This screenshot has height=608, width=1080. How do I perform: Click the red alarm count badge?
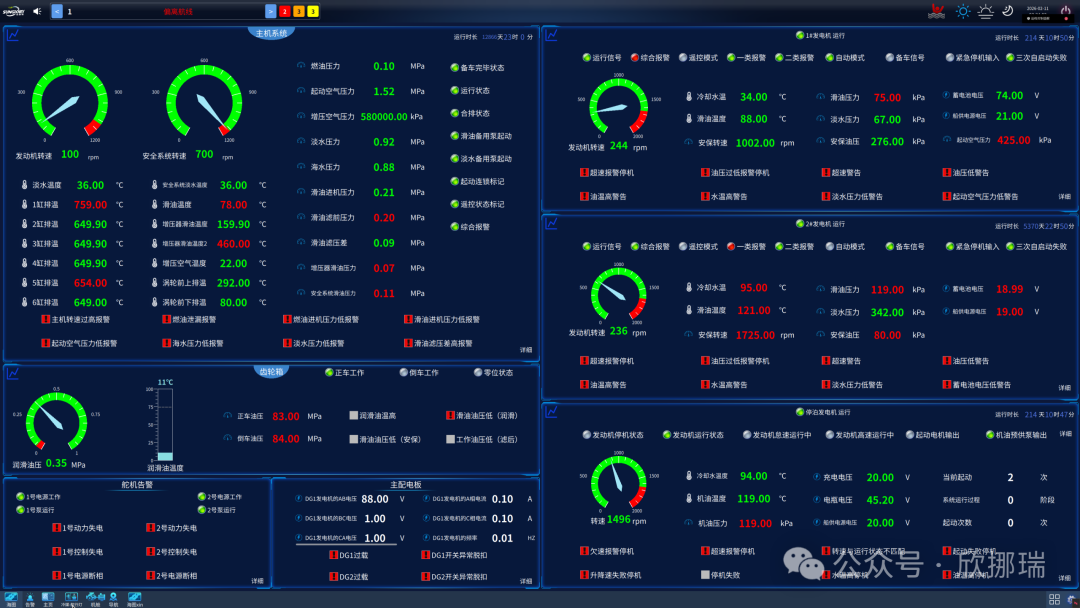coord(284,11)
